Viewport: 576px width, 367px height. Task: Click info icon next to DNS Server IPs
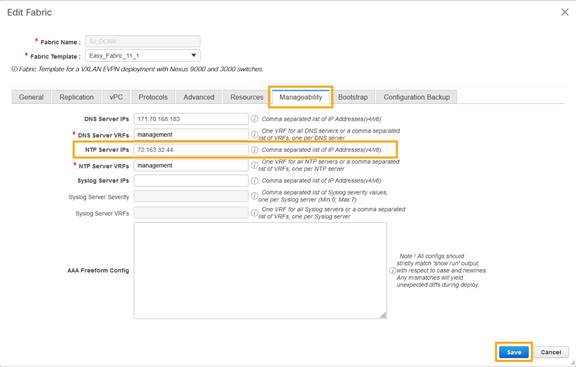pyautogui.click(x=254, y=119)
